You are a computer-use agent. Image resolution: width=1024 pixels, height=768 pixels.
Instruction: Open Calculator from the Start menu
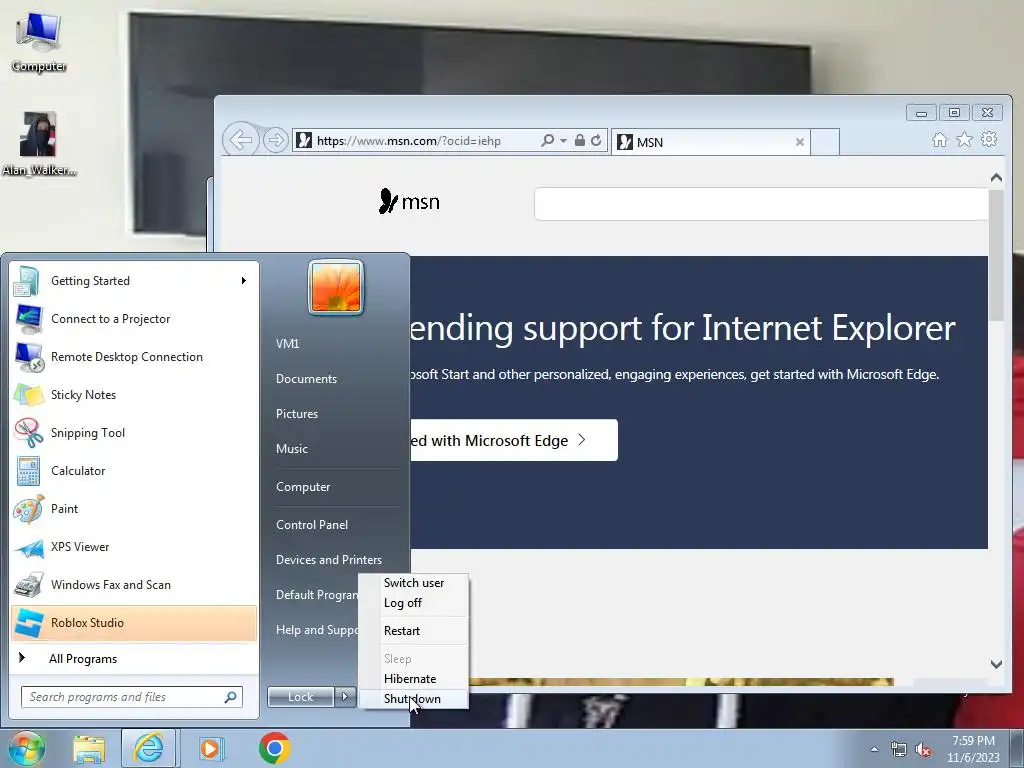click(134, 470)
